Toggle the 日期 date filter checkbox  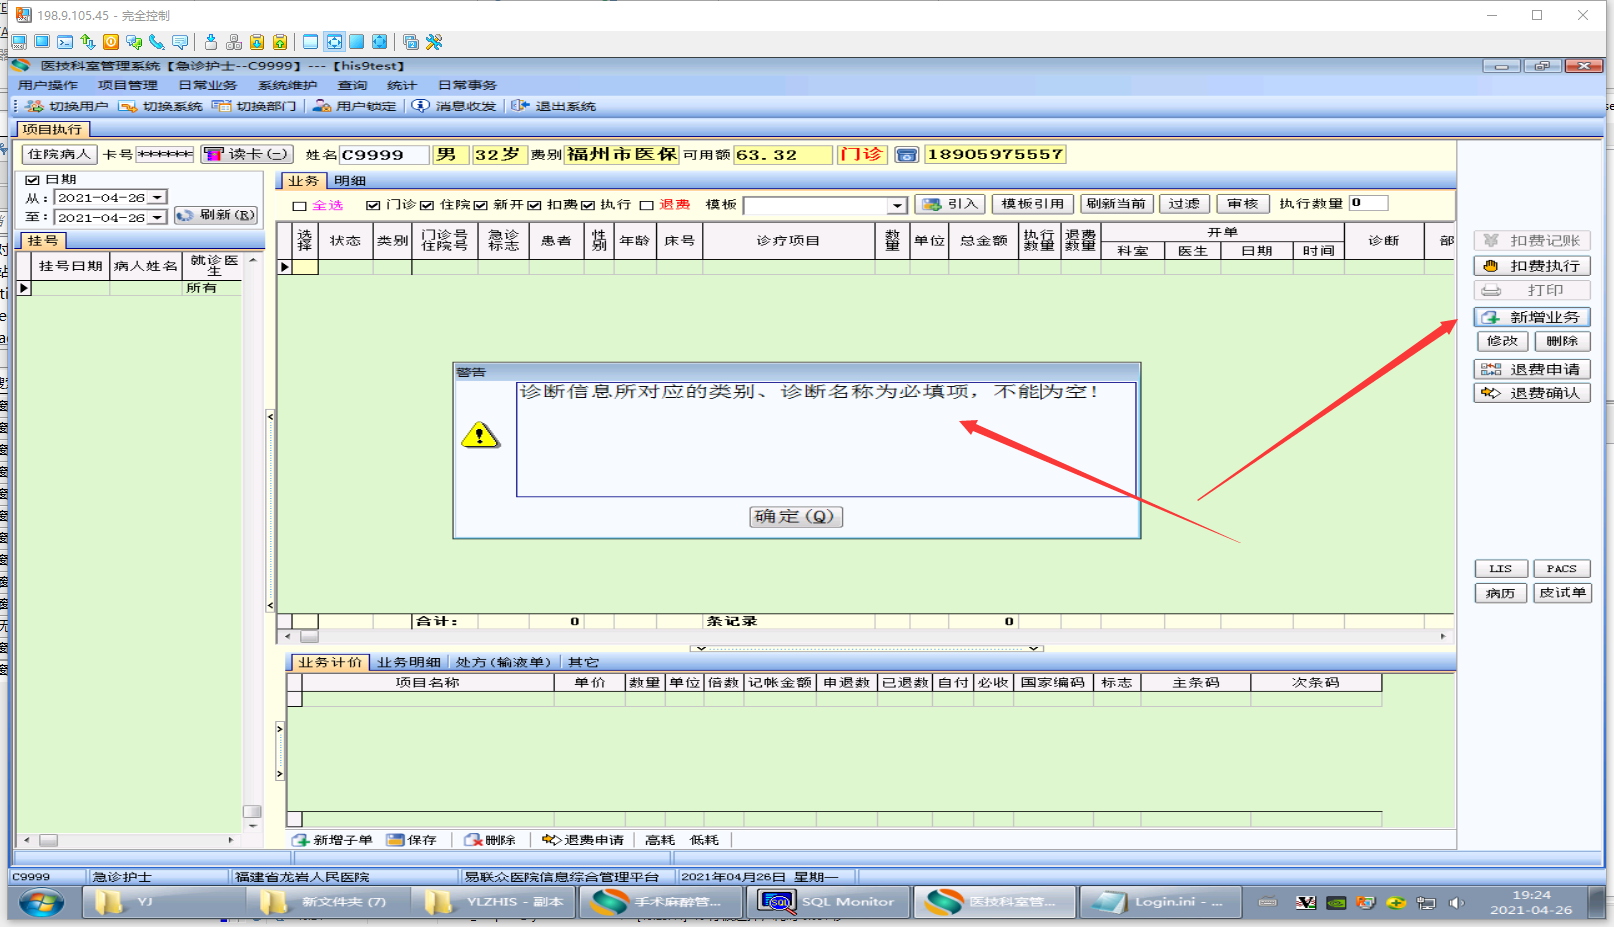click(x=32, y=180)
